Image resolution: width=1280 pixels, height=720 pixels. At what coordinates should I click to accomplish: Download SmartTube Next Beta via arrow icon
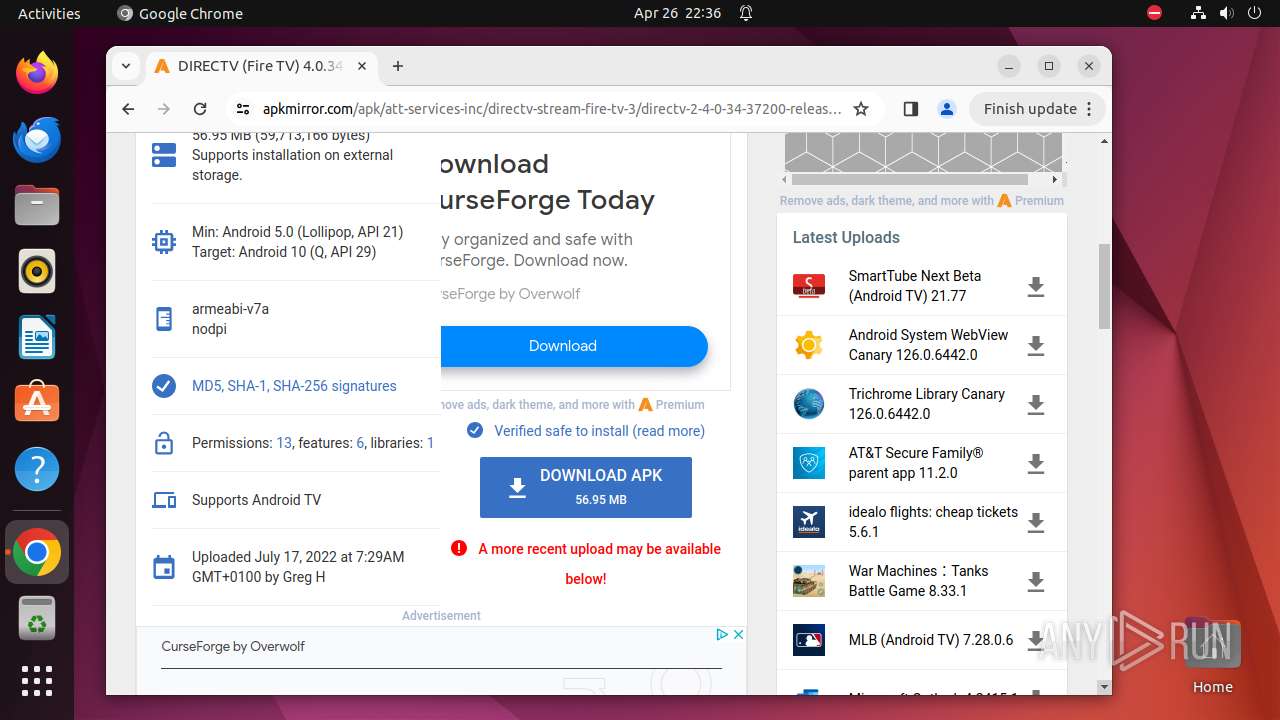pyautogui.click(x=1036, y=287)
